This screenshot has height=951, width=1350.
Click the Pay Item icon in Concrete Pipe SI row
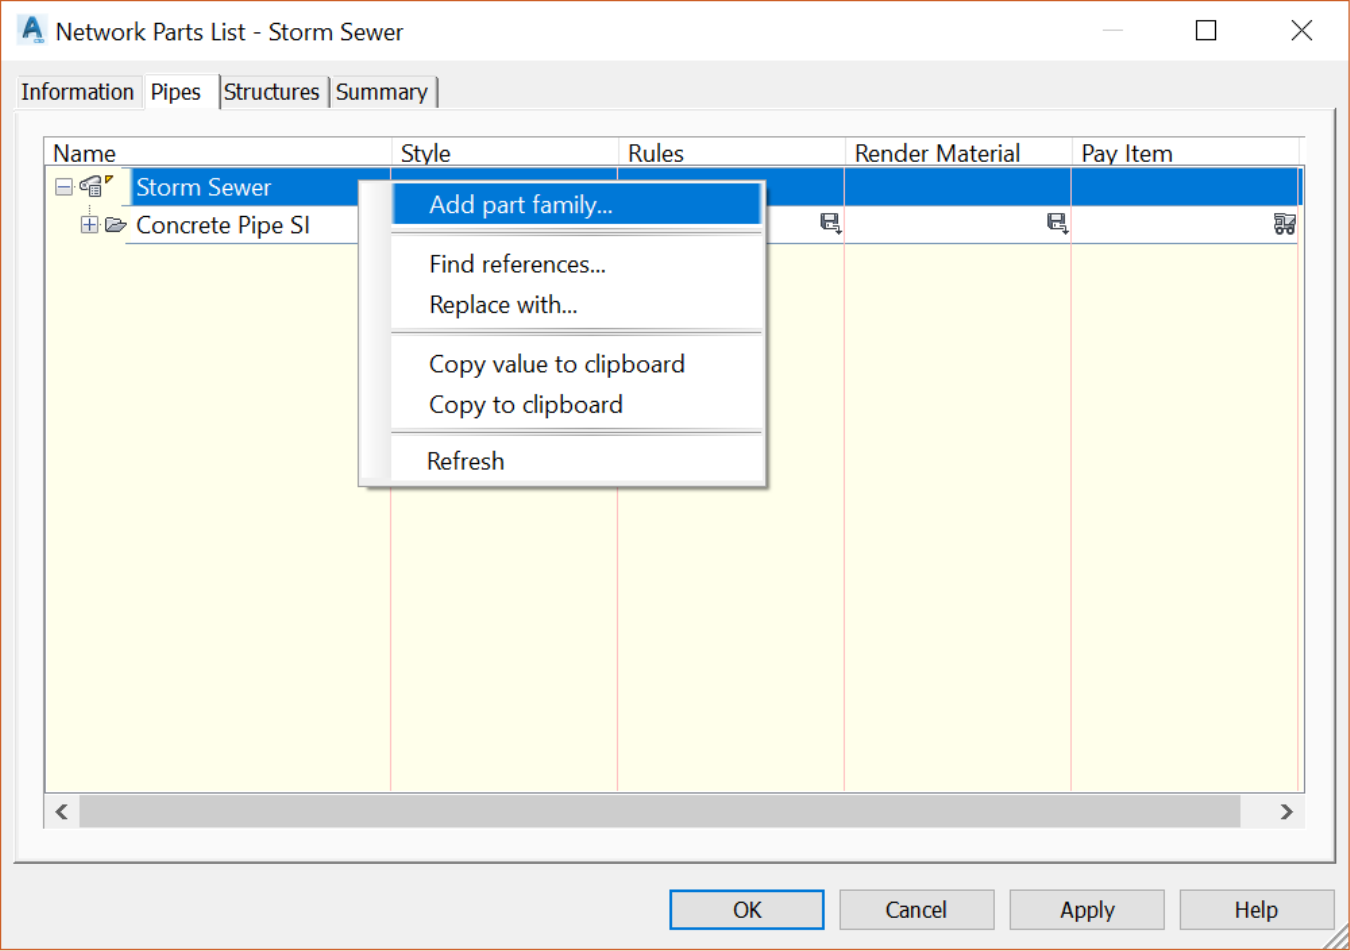(x=1284, y=224)
